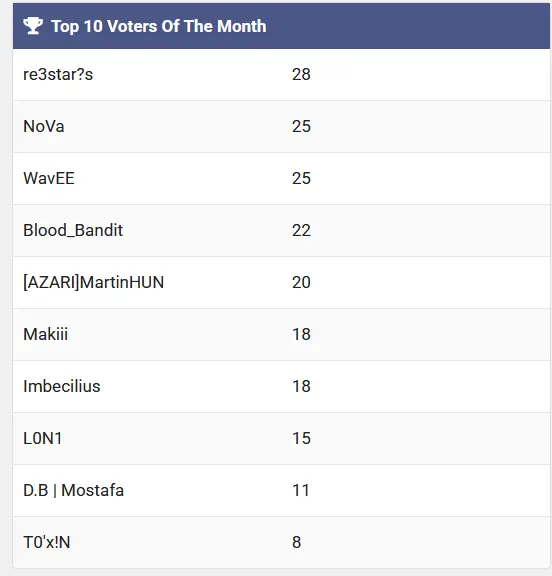This screenshot has height=576, width=552.
Task: Click D.B | Mostafa voter name
Action: coord(73,490)
